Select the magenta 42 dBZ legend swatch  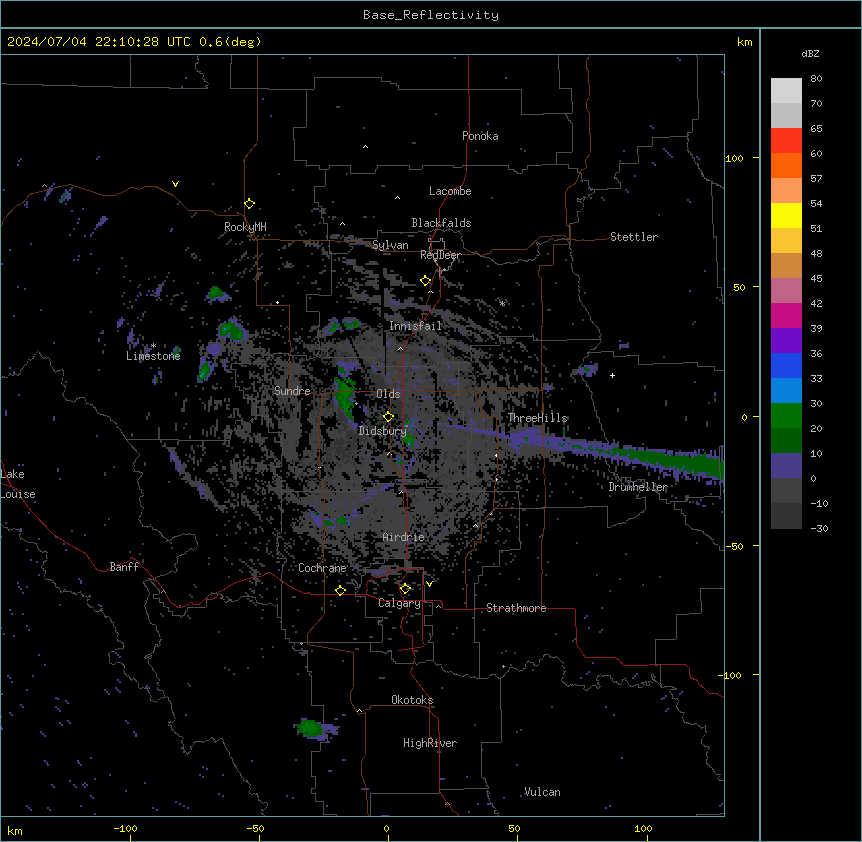(786, 315)
